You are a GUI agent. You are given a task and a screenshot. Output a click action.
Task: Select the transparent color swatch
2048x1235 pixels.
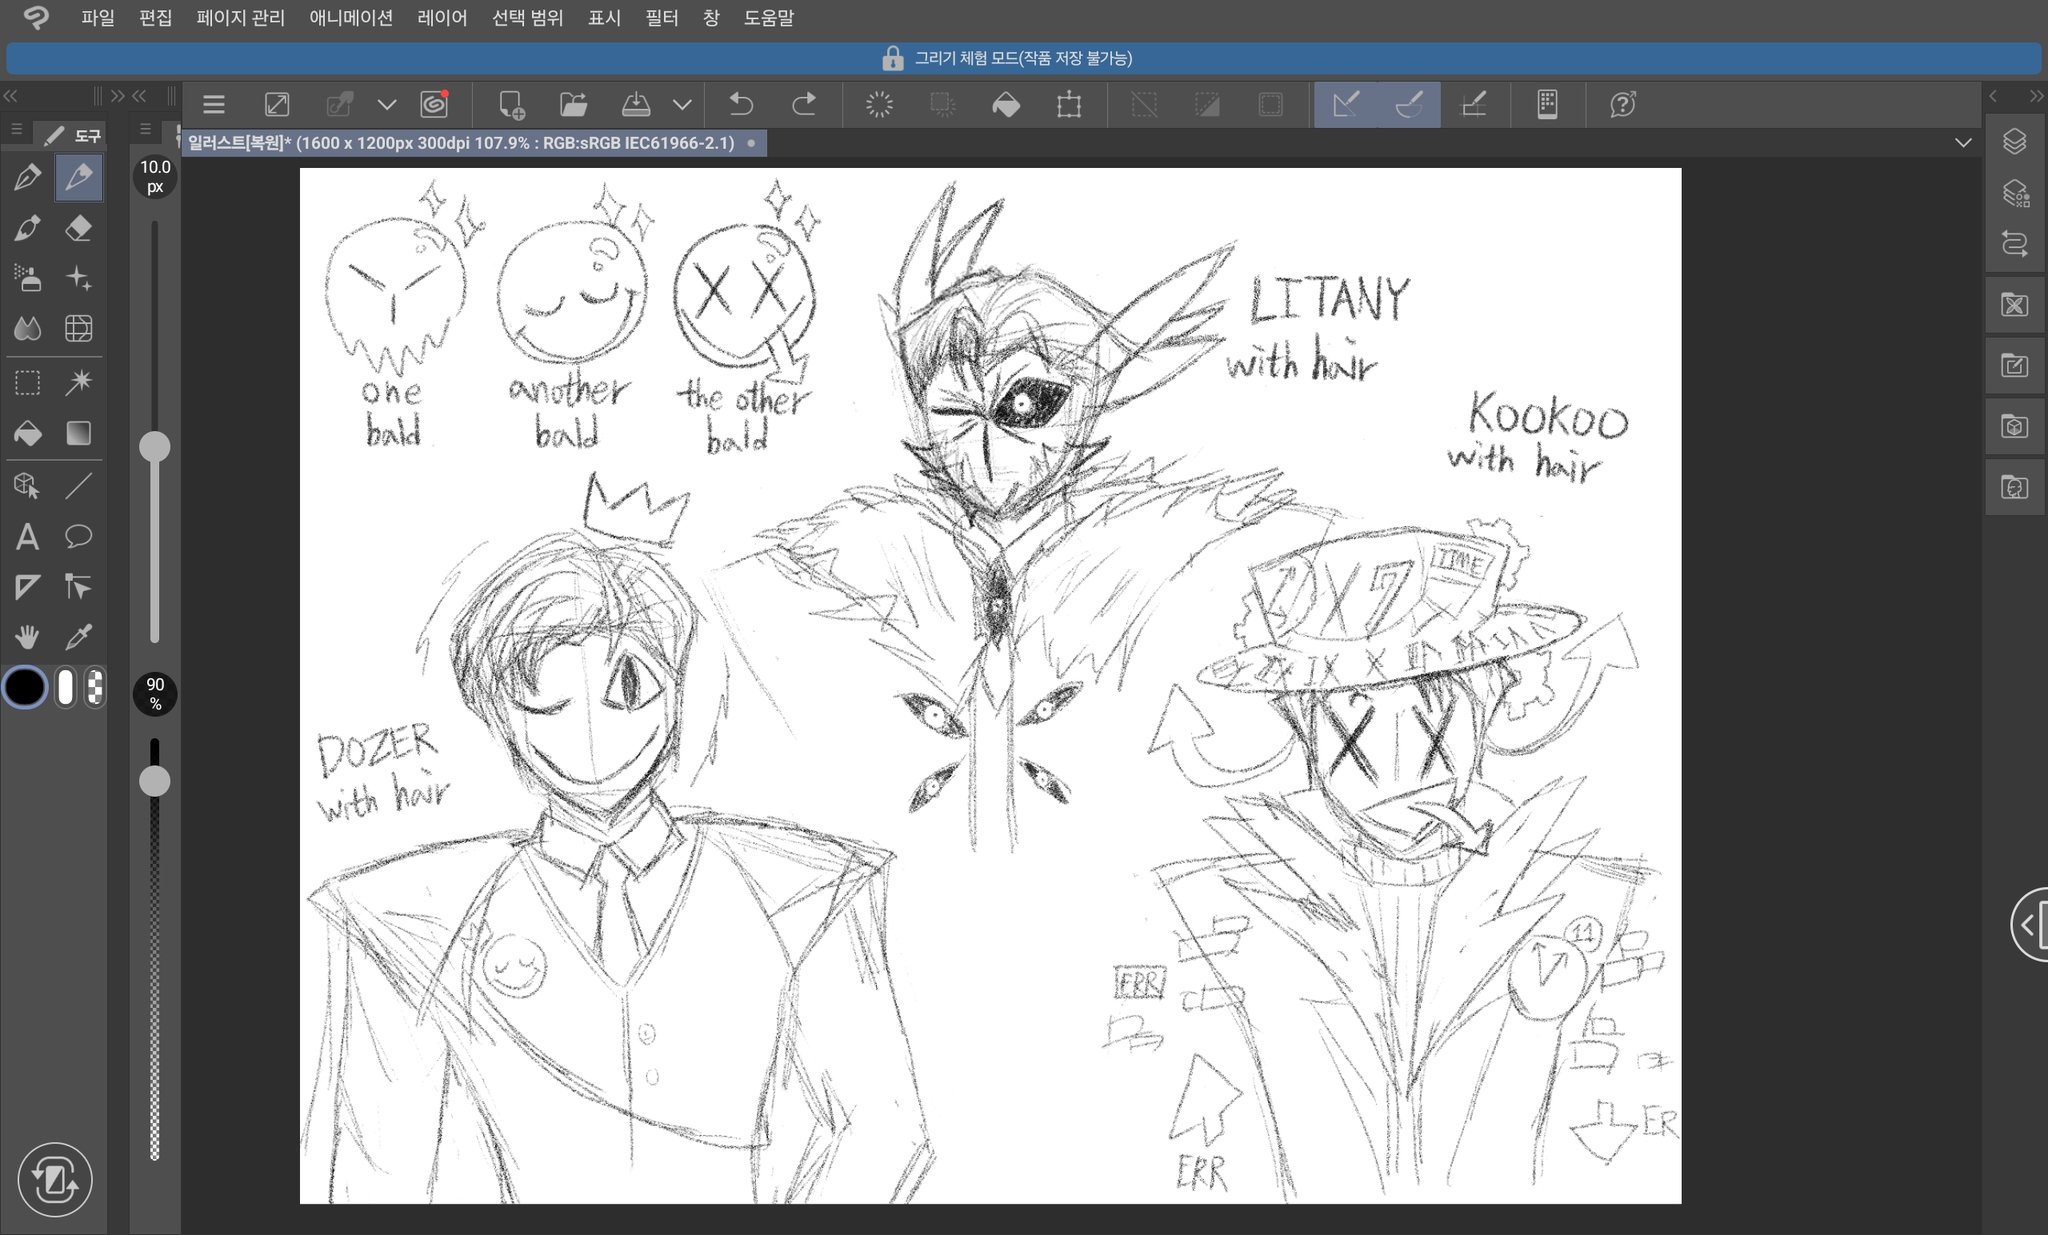pyautogui.click(x=95, y=688)
